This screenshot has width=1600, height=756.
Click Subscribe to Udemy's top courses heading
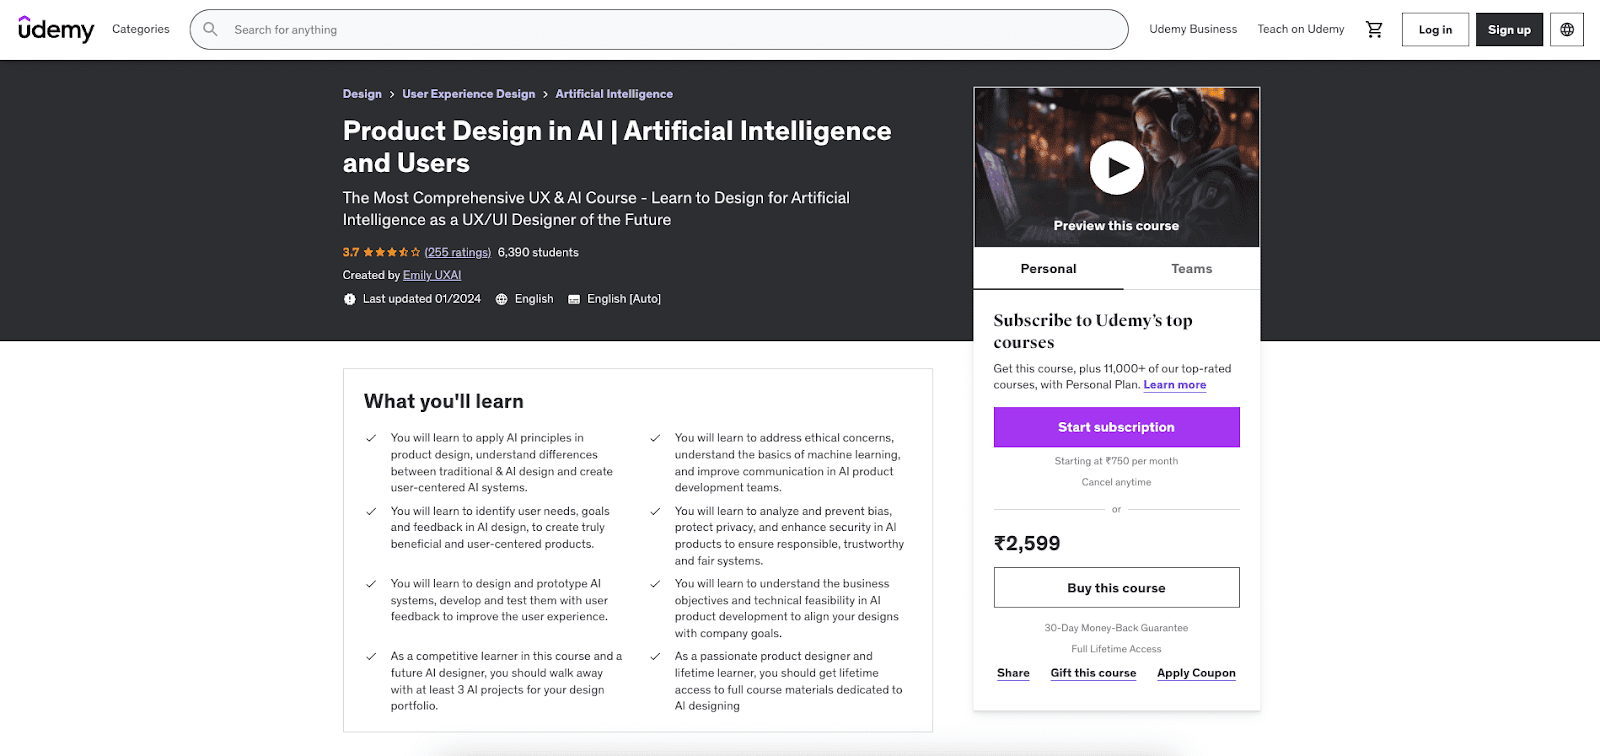pyautogui.click(x=1093, y=331)
